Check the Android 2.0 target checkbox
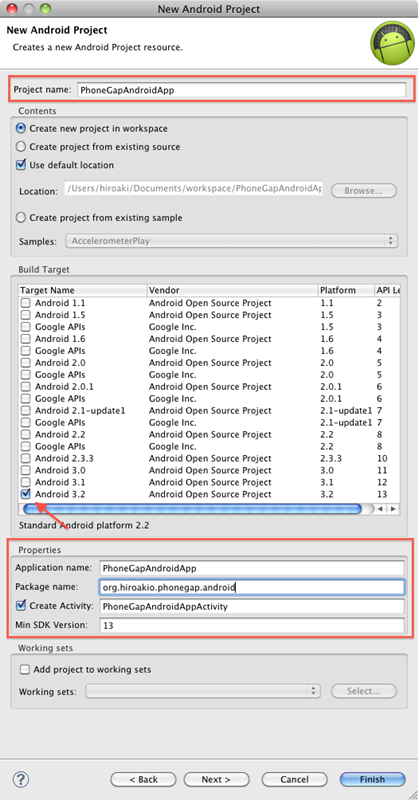The height and width of the screenshot is (800, 418). pyautogui.click(x=25, y=363)
